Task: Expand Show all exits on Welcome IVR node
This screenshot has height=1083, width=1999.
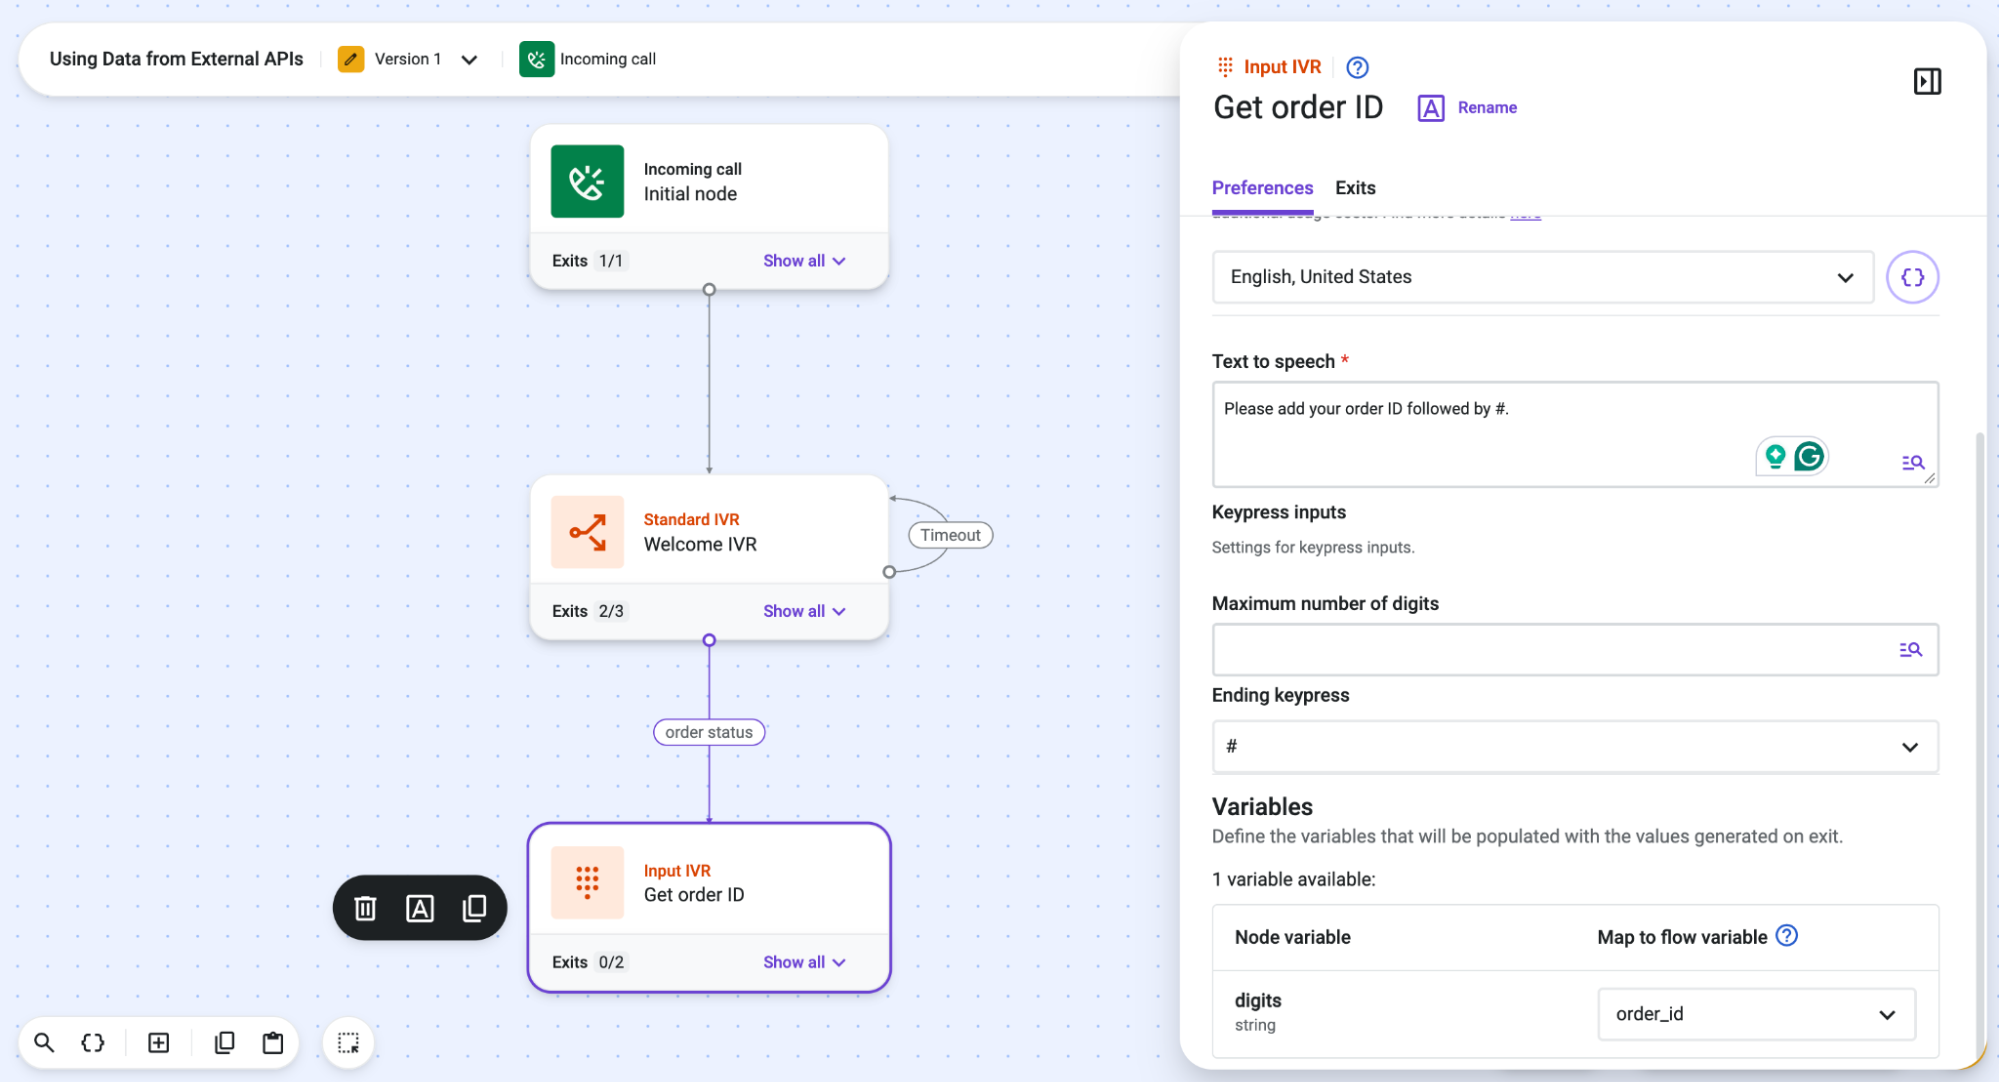Action: tap(804, 611)
